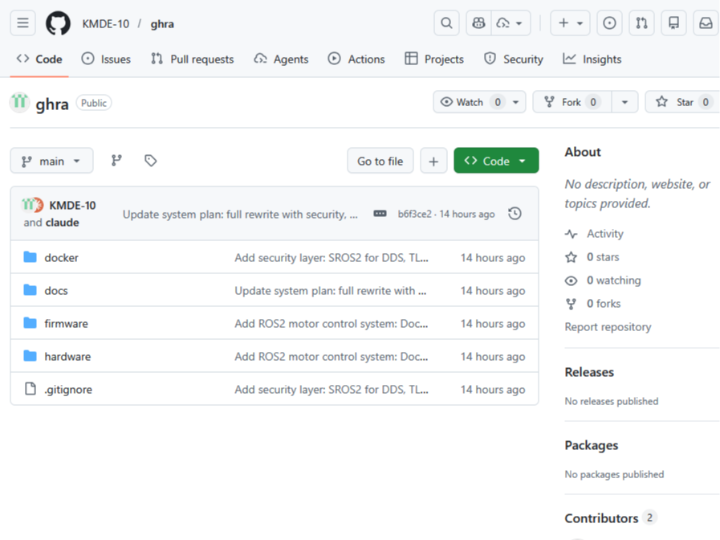Open the .gitignore file
The image size is (720, 540).
68,389
